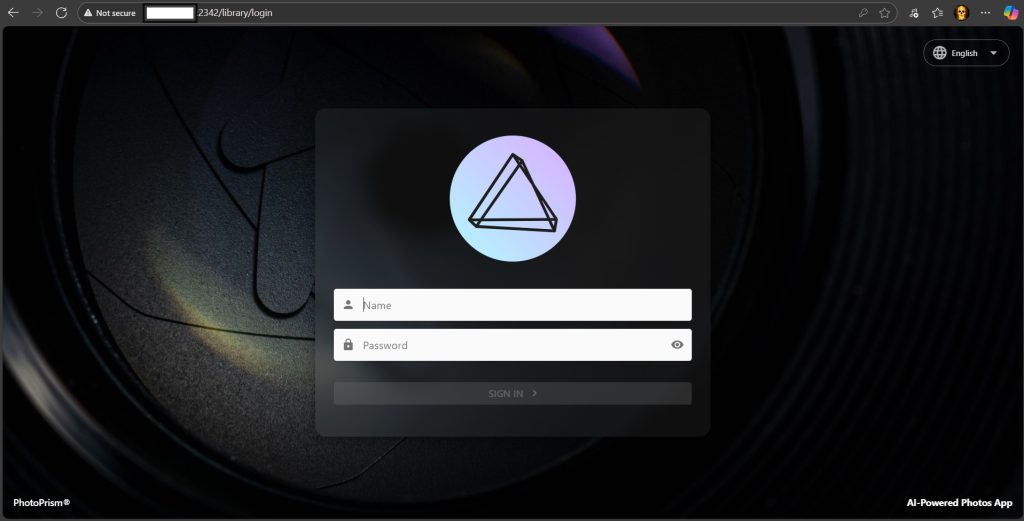Open the Copilot sidebar icon
This screenshot has width=1024, height=521.
(1010, 13)
